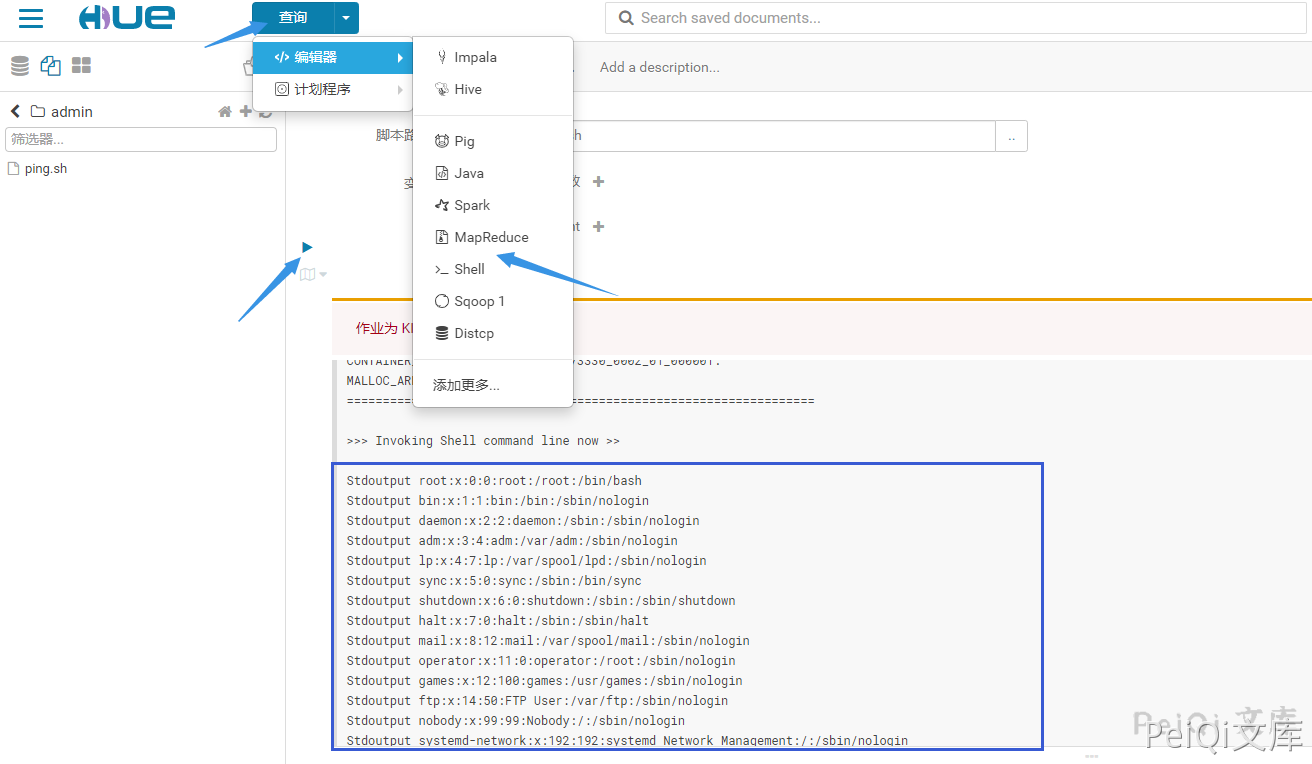This screenshot has width=1312, height=764.
Task: Open ping.sh in the file list
Action: pyautogui.click(x=45, y=169)
